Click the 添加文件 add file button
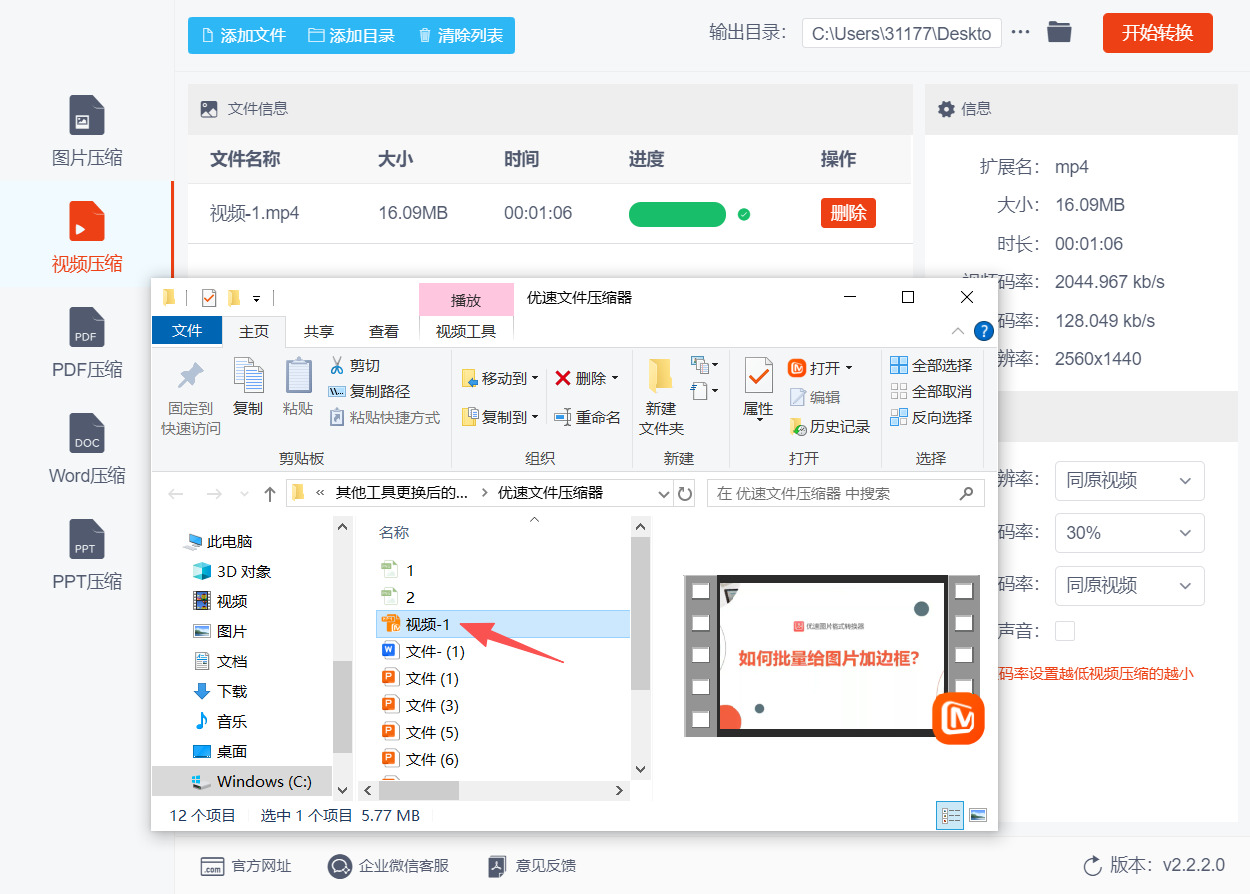This screenshot has height=894, width=1250. (243, 35)
